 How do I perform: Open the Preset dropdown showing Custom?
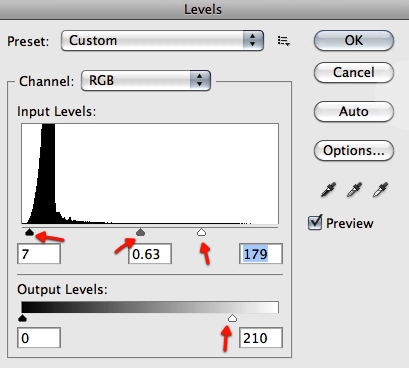tap(162, 41)
